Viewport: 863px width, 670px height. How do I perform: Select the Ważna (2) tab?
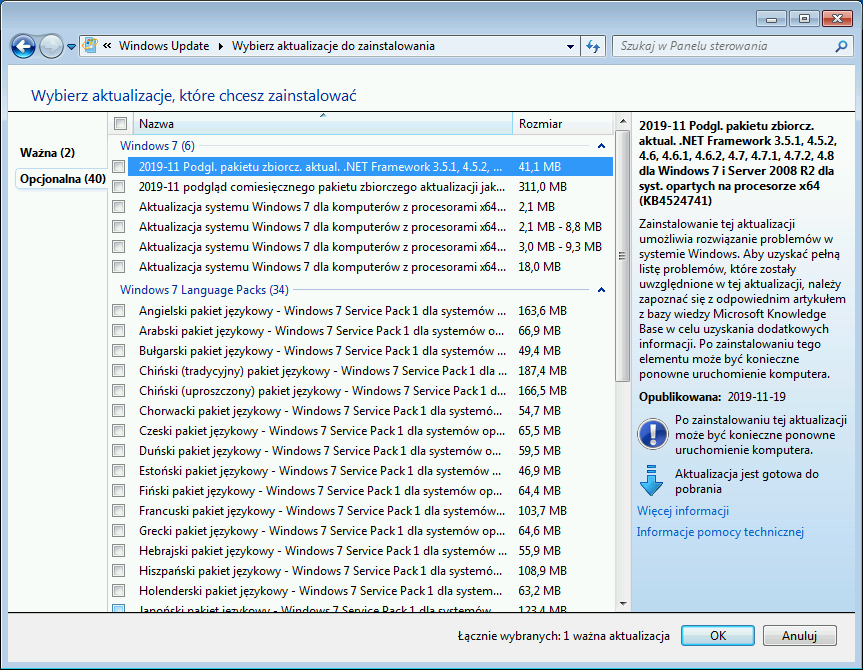click(47, 152)
